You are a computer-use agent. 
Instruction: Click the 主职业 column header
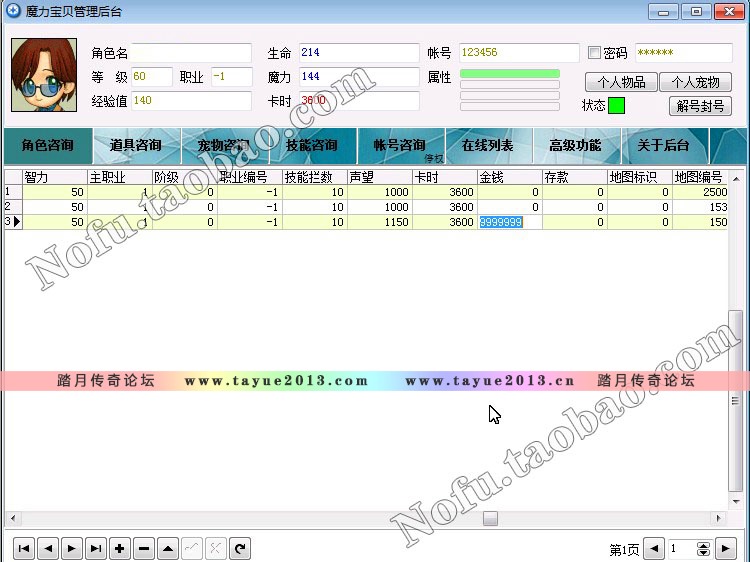pyautogui.click(x=120, y=177)
